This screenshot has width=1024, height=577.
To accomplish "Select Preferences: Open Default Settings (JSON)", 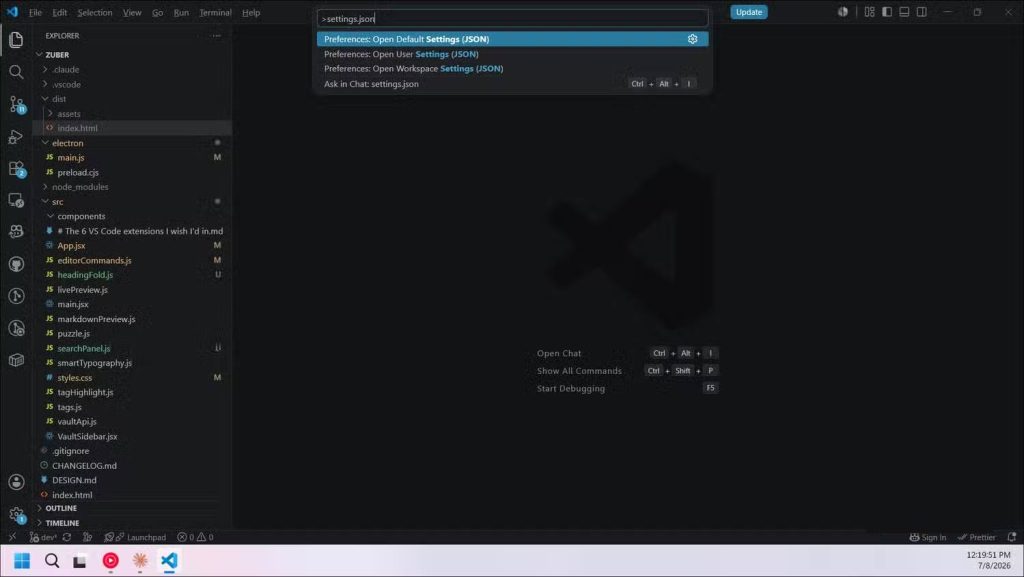I will [512, 39].
